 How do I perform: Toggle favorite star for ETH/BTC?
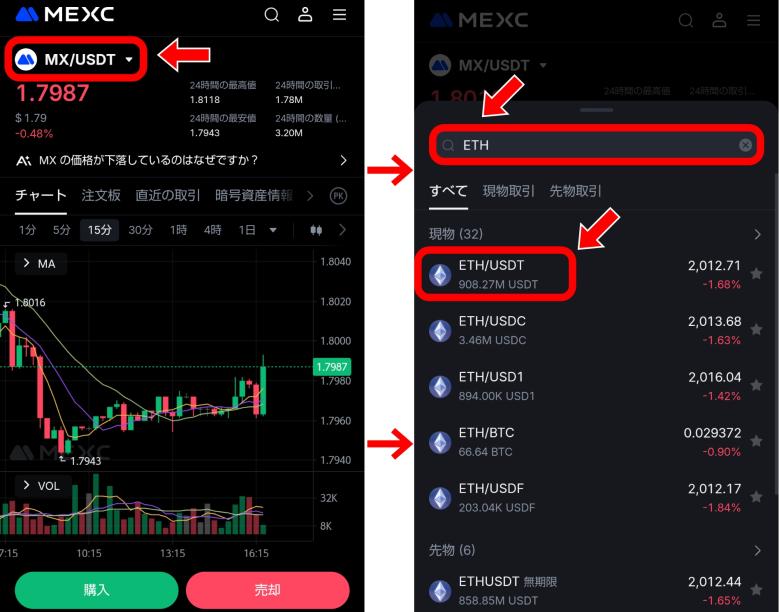756,441
